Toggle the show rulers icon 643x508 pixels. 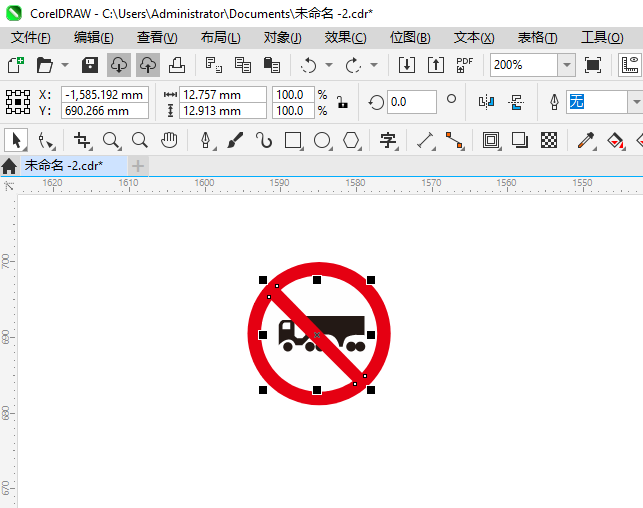[630, 65]
